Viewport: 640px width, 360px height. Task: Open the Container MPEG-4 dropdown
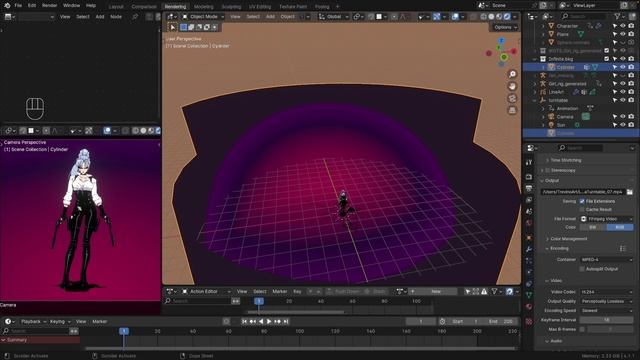(607, 259)
